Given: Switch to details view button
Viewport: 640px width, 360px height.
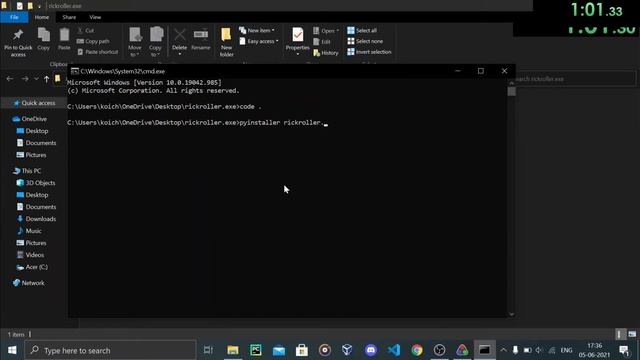Looking at the screenshot, I should (620, 334).
